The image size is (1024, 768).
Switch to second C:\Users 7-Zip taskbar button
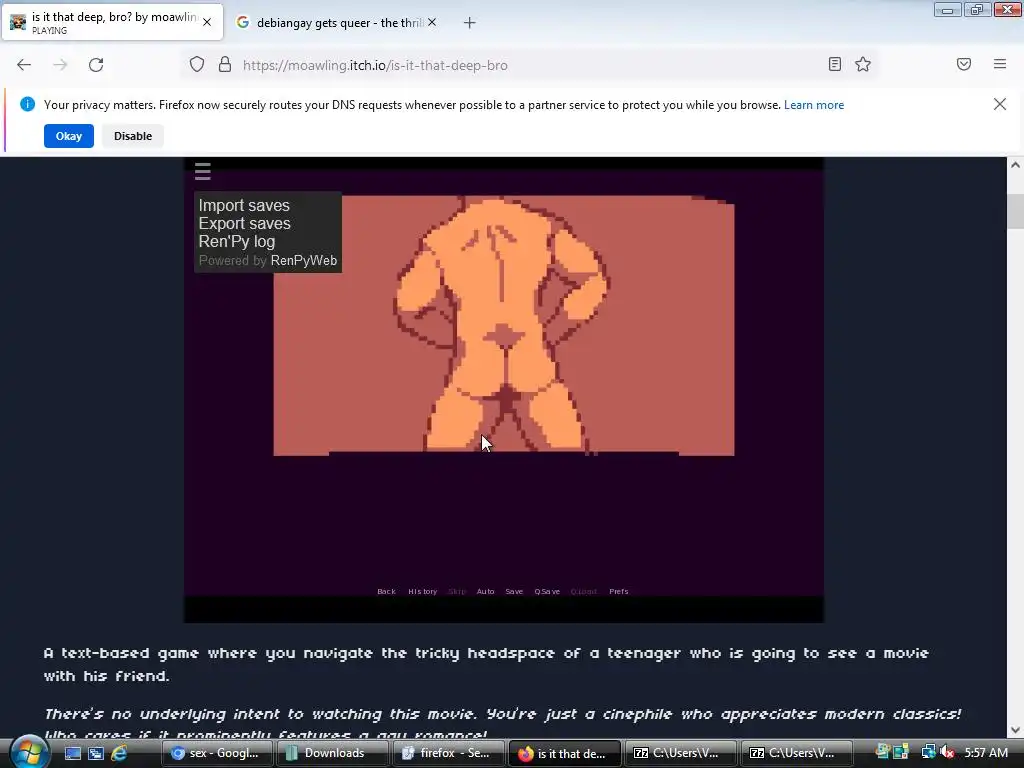coord(797,753)
